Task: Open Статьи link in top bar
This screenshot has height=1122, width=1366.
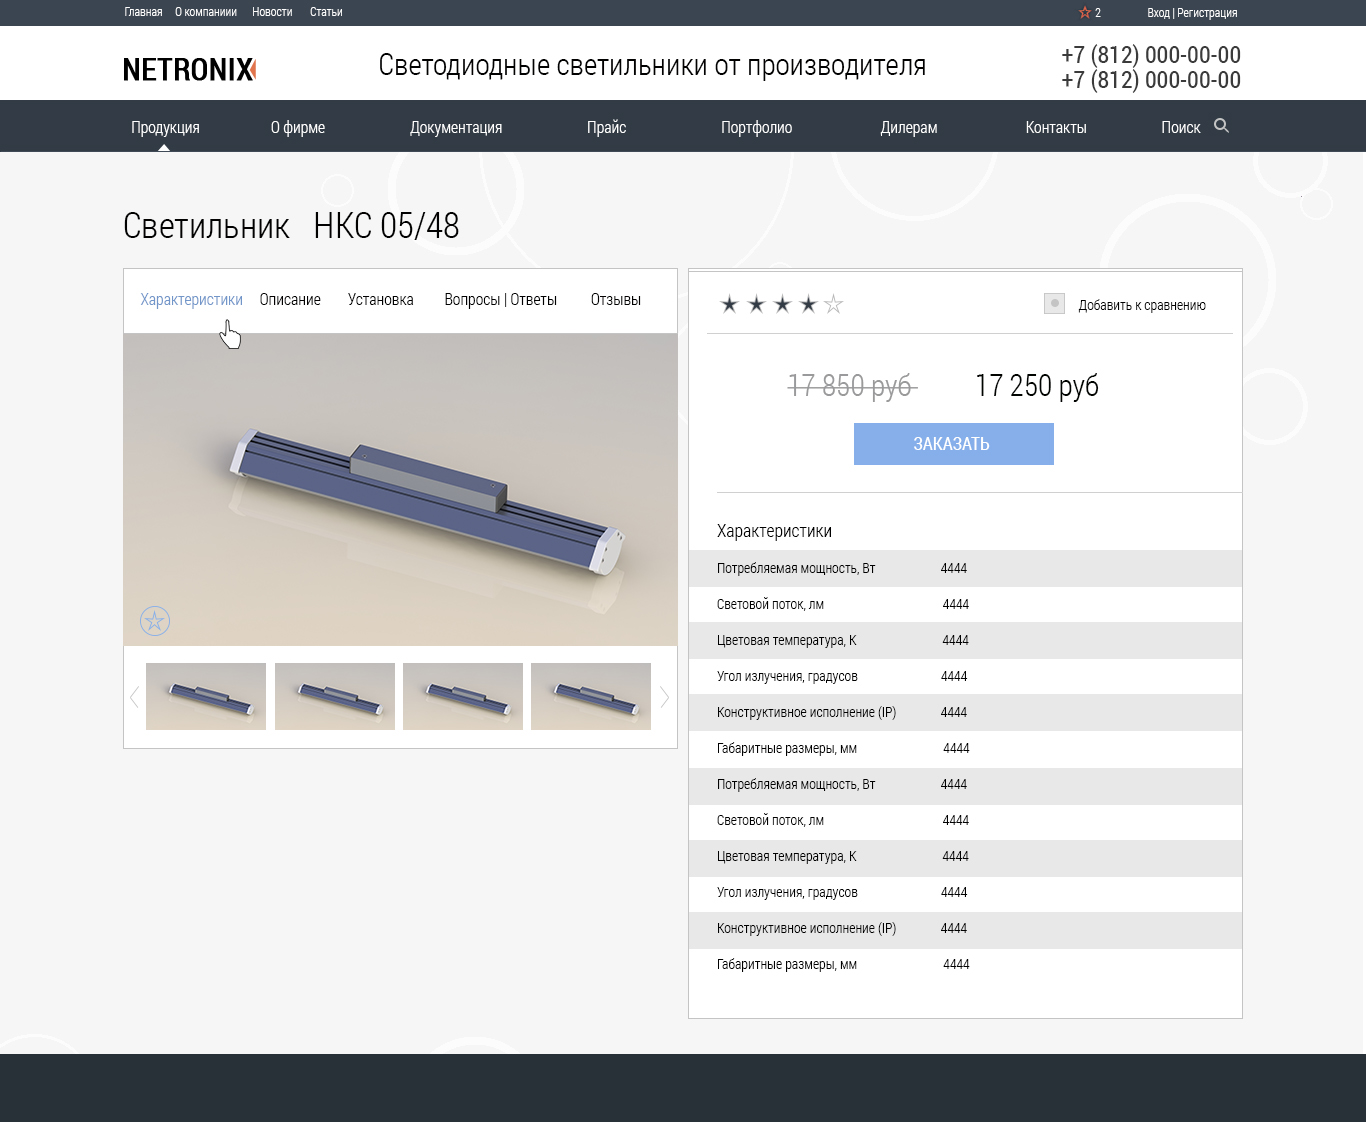Action: [x=326, y=12]
